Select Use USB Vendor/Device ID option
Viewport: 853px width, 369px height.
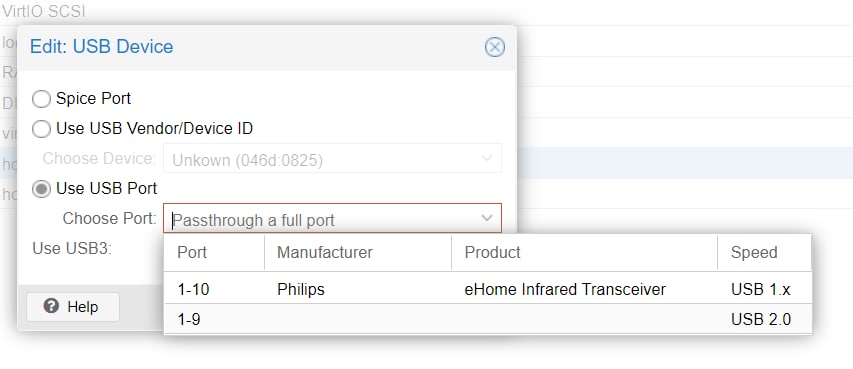click(x=41, y=129)
